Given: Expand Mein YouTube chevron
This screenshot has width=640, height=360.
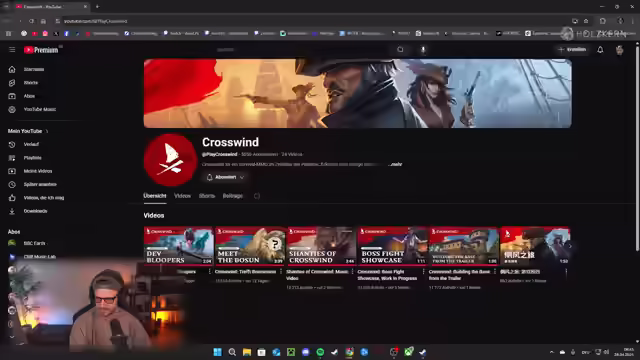Looking at the screenshot, I should pyautogui.click(x=47, y=131).
